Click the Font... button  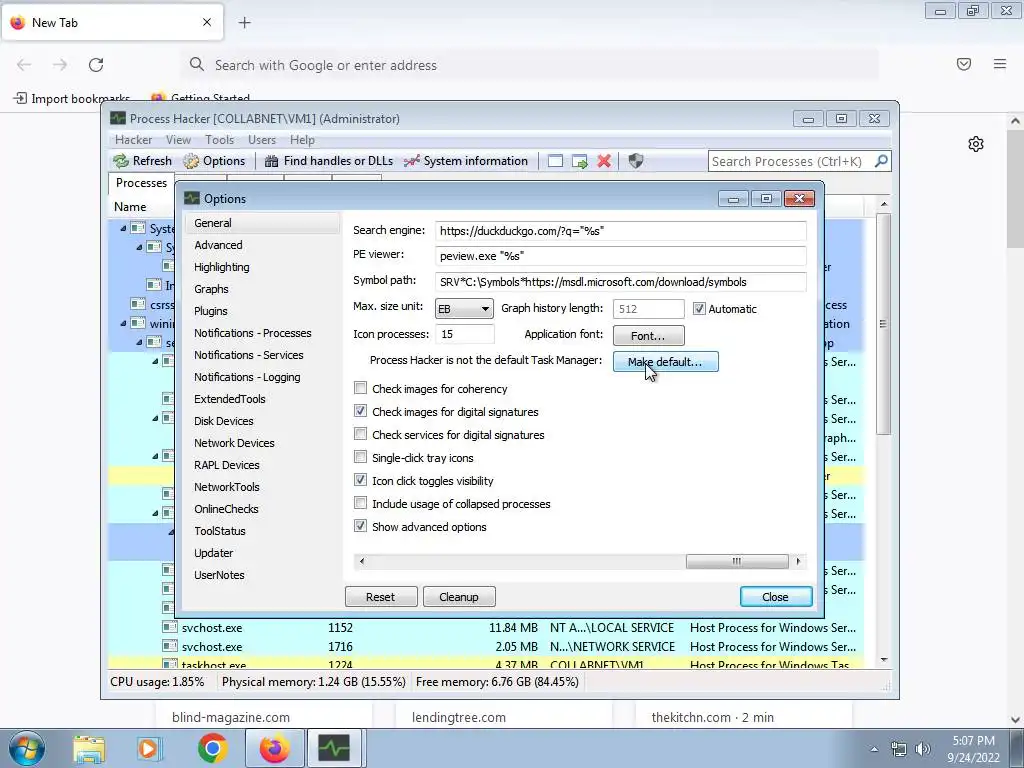648,336
